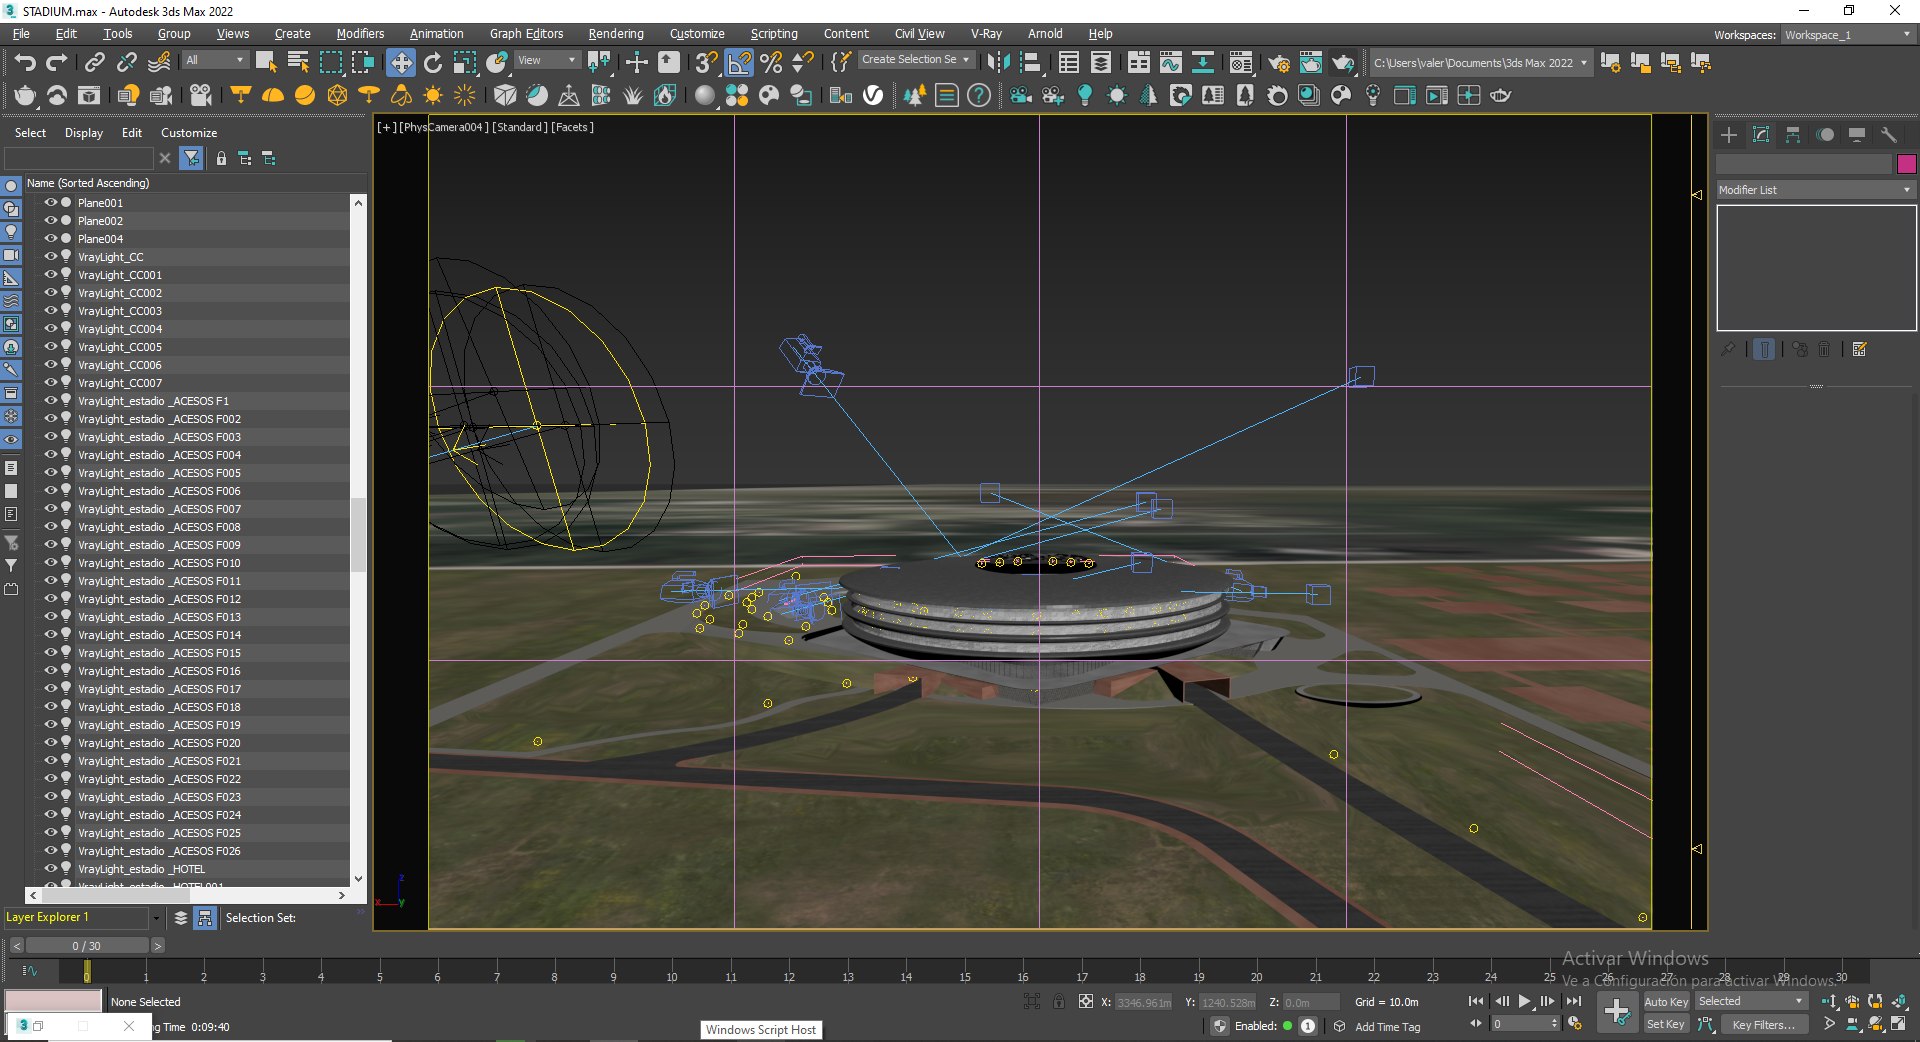
Task: Click the Select Link chain icon
Action: [94, 62]
